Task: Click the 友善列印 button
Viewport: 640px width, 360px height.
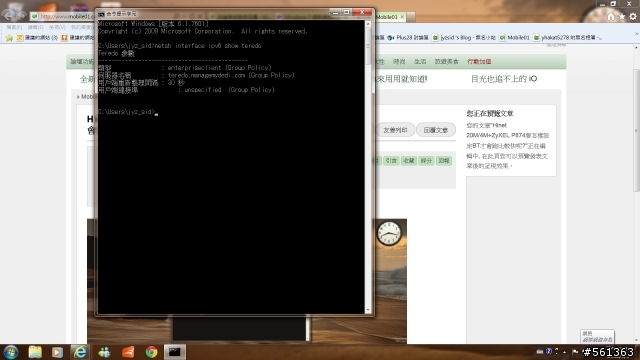Action: pos(395,130)
